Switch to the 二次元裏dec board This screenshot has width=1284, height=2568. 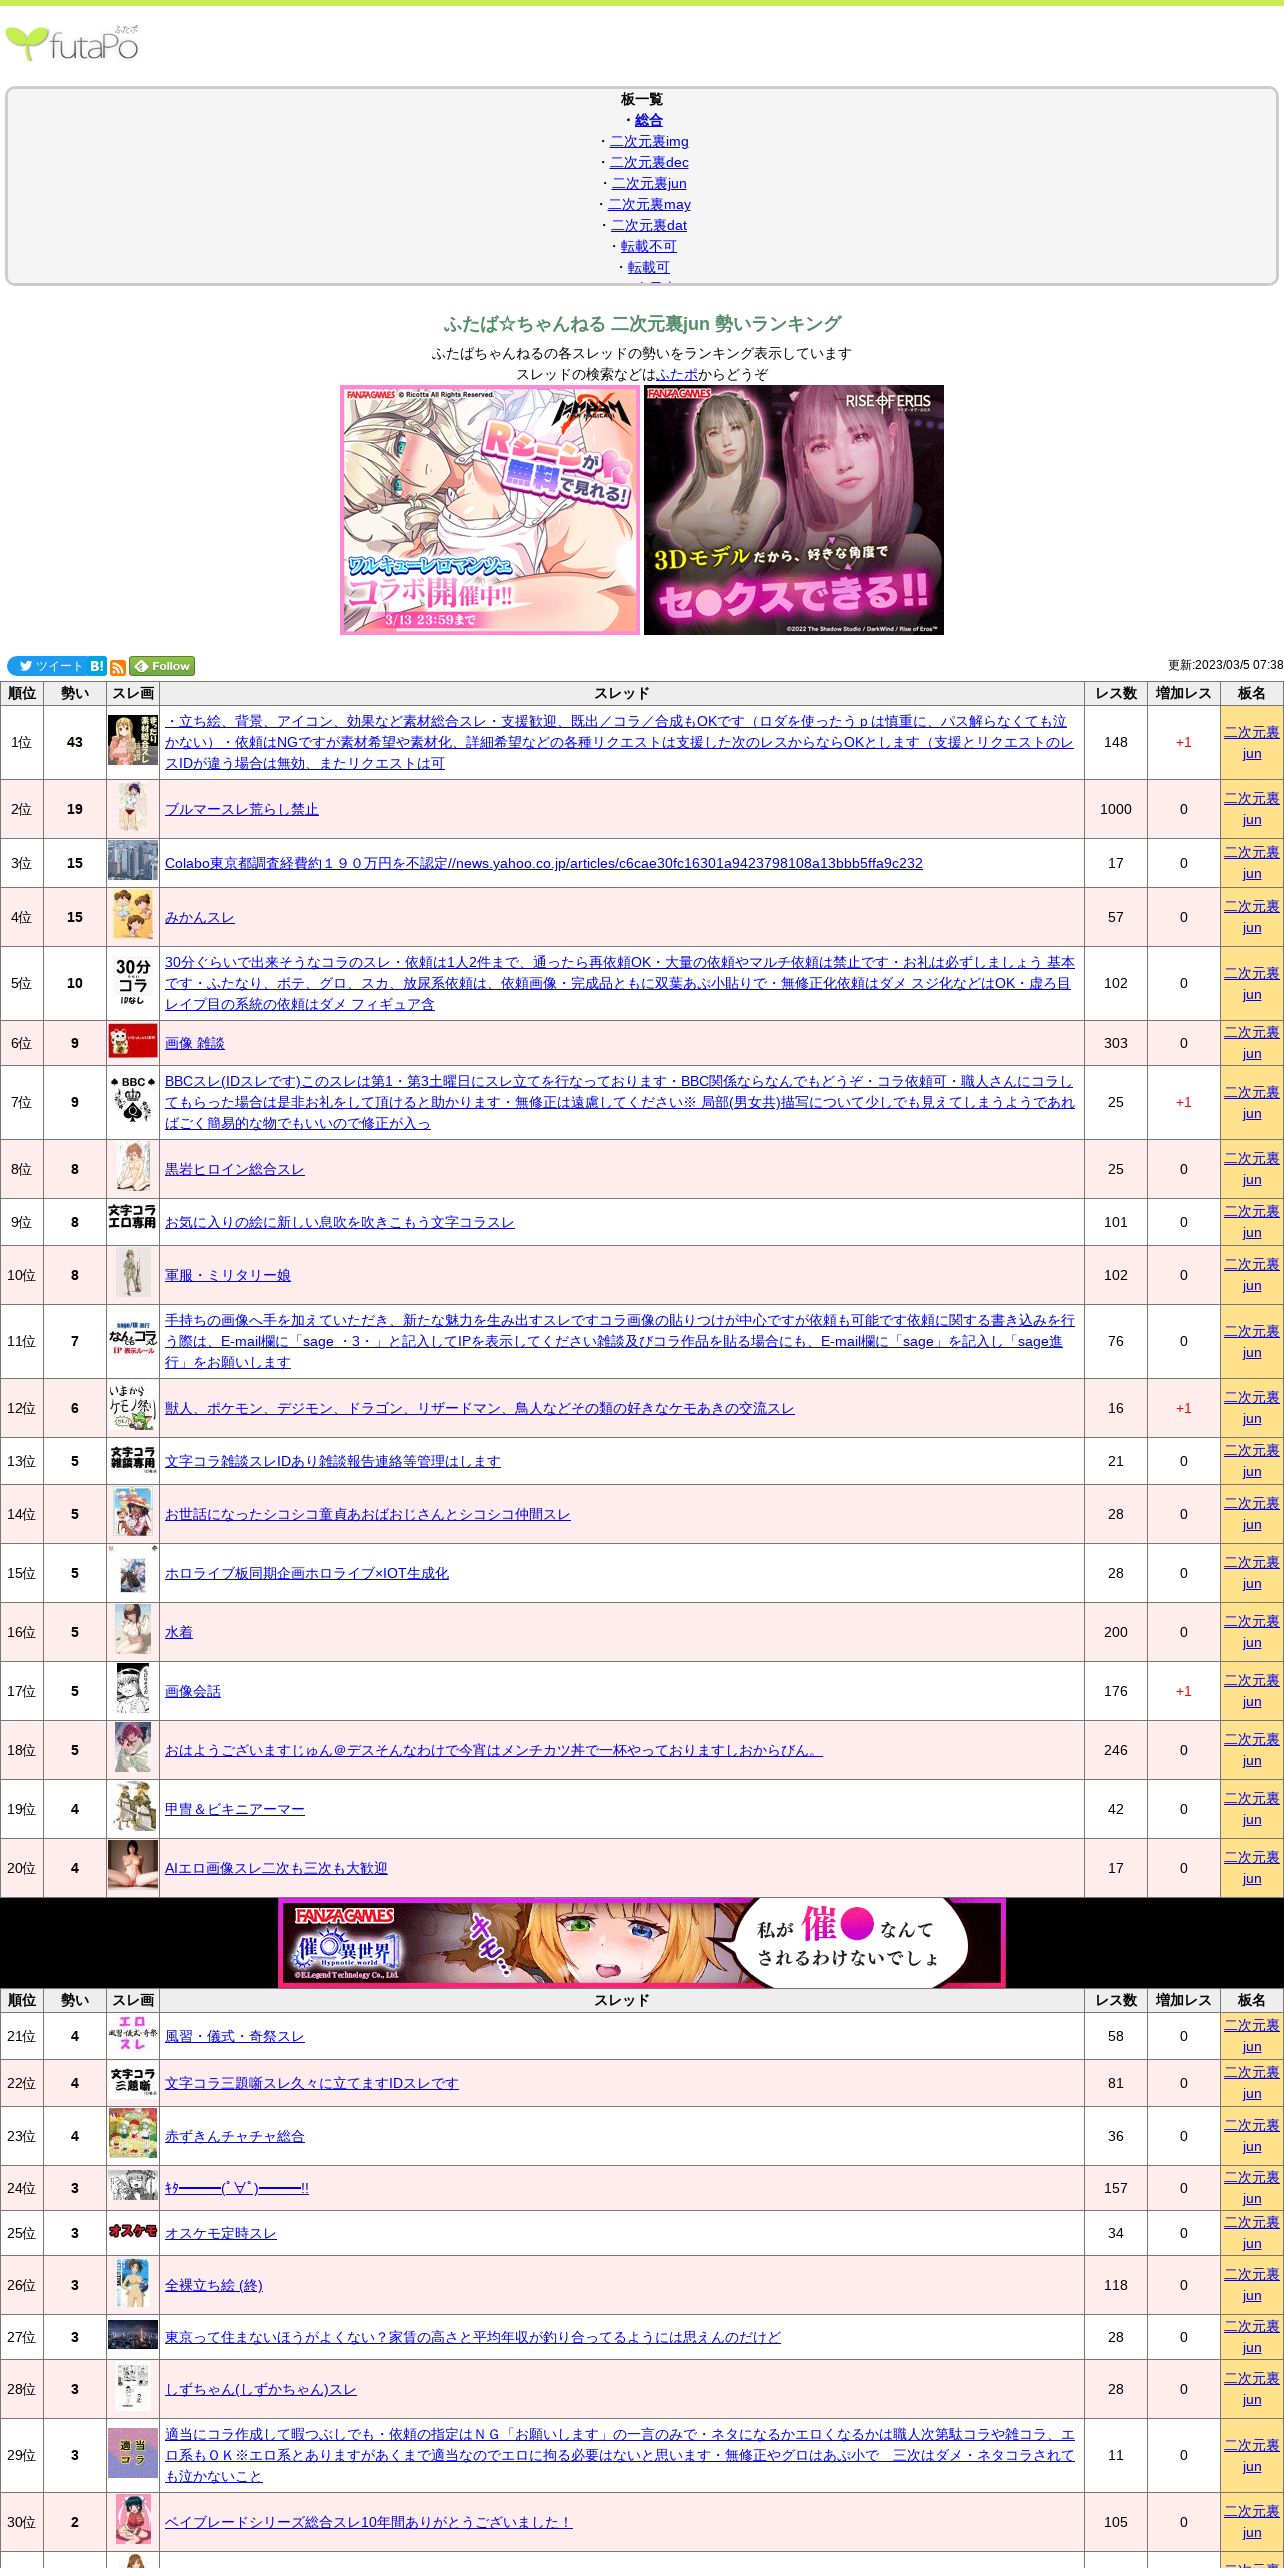click(x=649, y=162)
